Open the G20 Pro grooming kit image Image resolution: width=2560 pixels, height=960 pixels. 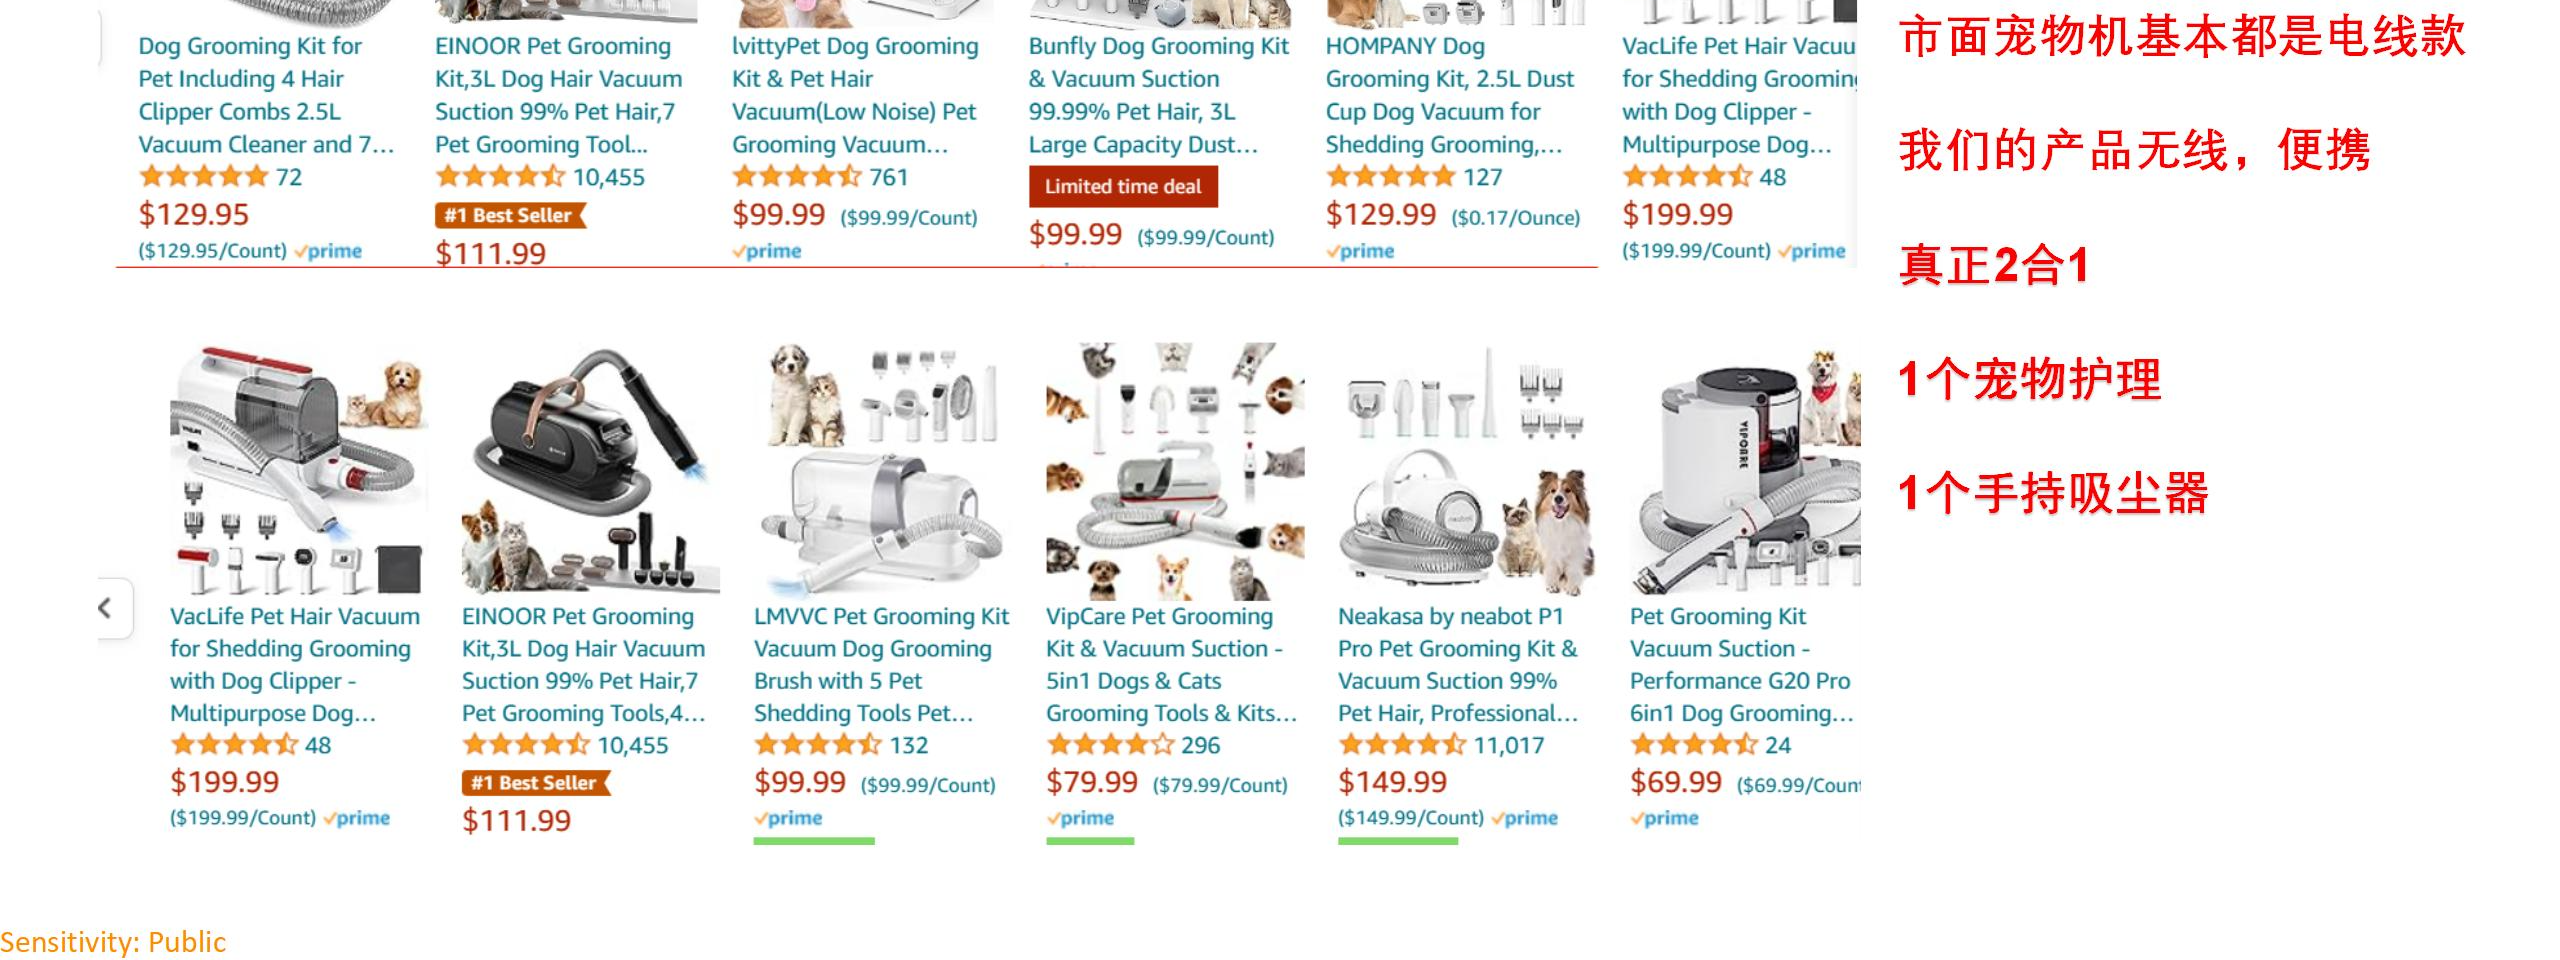click(1745, 470)
